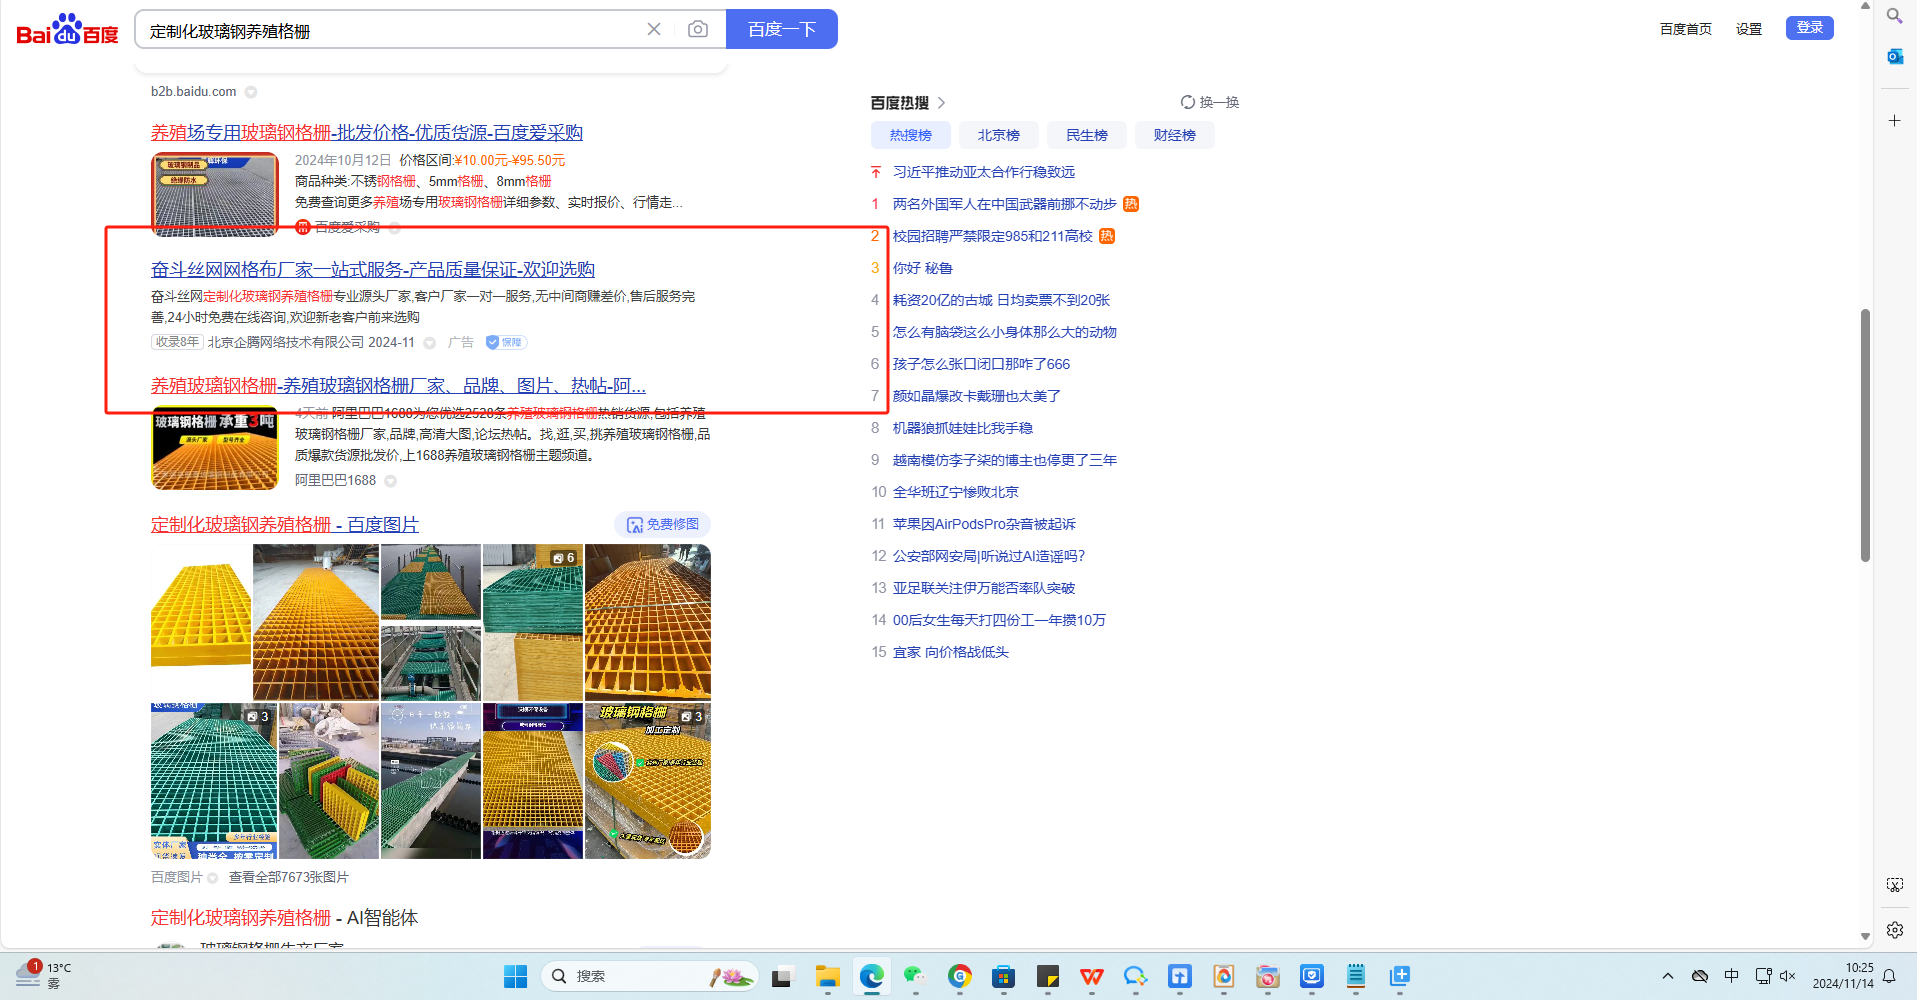Add a sidebar app with plus icon
This screenshot has height=1000, width=1917.
[x=1894, y=121]
